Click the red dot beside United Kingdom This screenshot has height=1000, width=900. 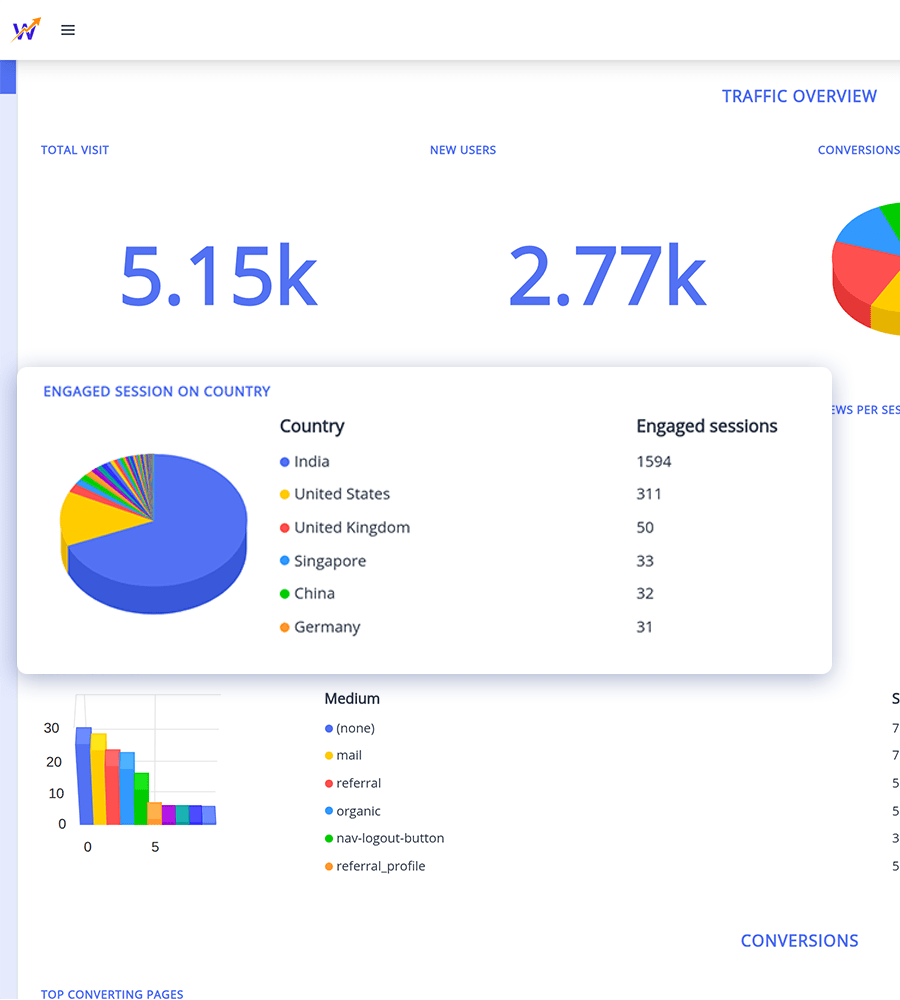point(286,527)
